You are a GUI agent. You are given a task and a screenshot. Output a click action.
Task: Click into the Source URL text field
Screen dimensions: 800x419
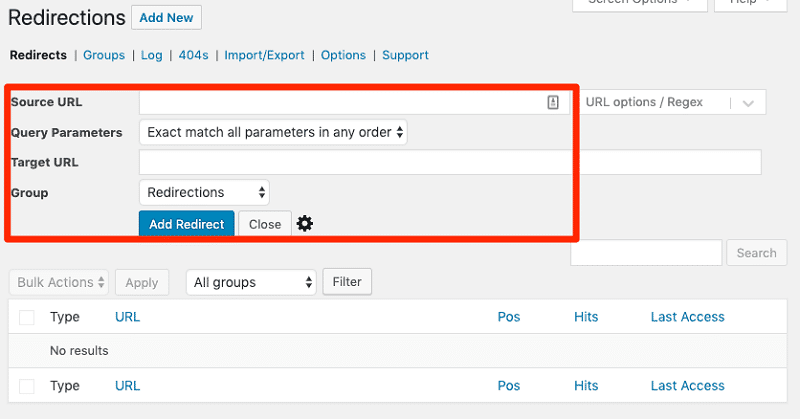340,102
